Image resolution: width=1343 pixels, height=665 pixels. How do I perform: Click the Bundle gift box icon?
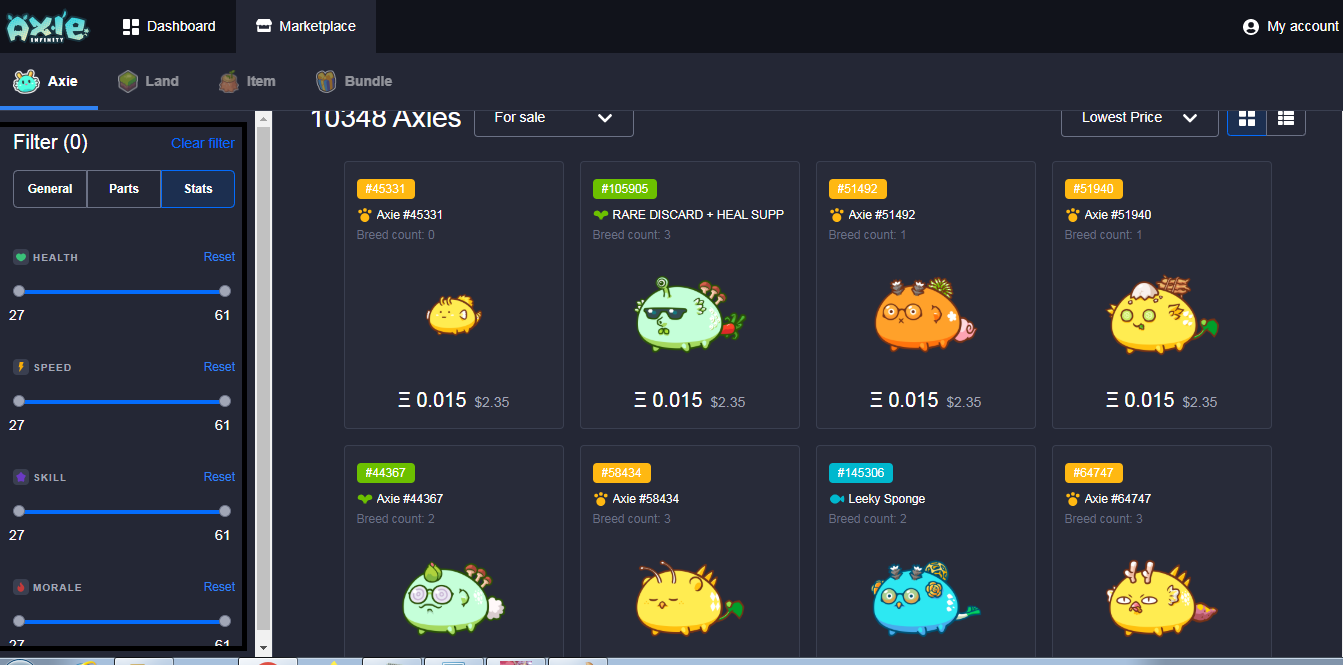point(326,81)
